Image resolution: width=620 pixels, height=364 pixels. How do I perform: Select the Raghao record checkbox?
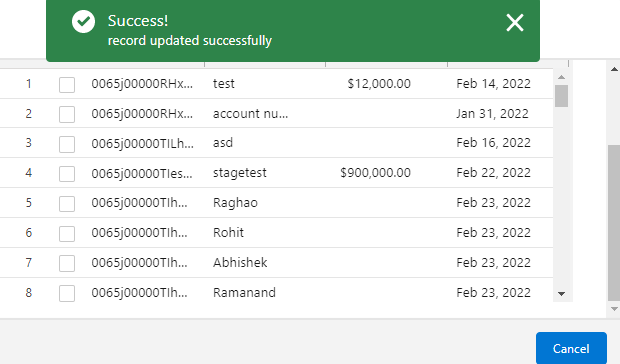[x=67, y=204]
